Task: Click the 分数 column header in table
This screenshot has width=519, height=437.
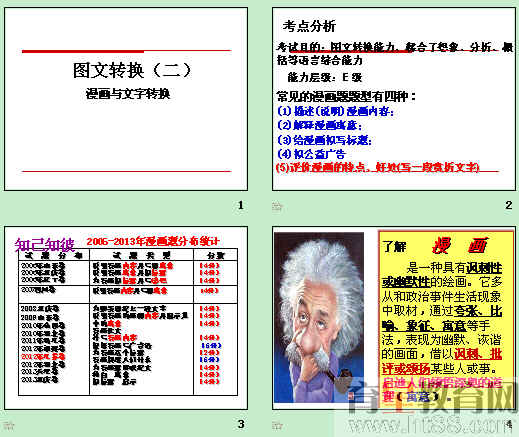Action: click(x=216, y=256)
